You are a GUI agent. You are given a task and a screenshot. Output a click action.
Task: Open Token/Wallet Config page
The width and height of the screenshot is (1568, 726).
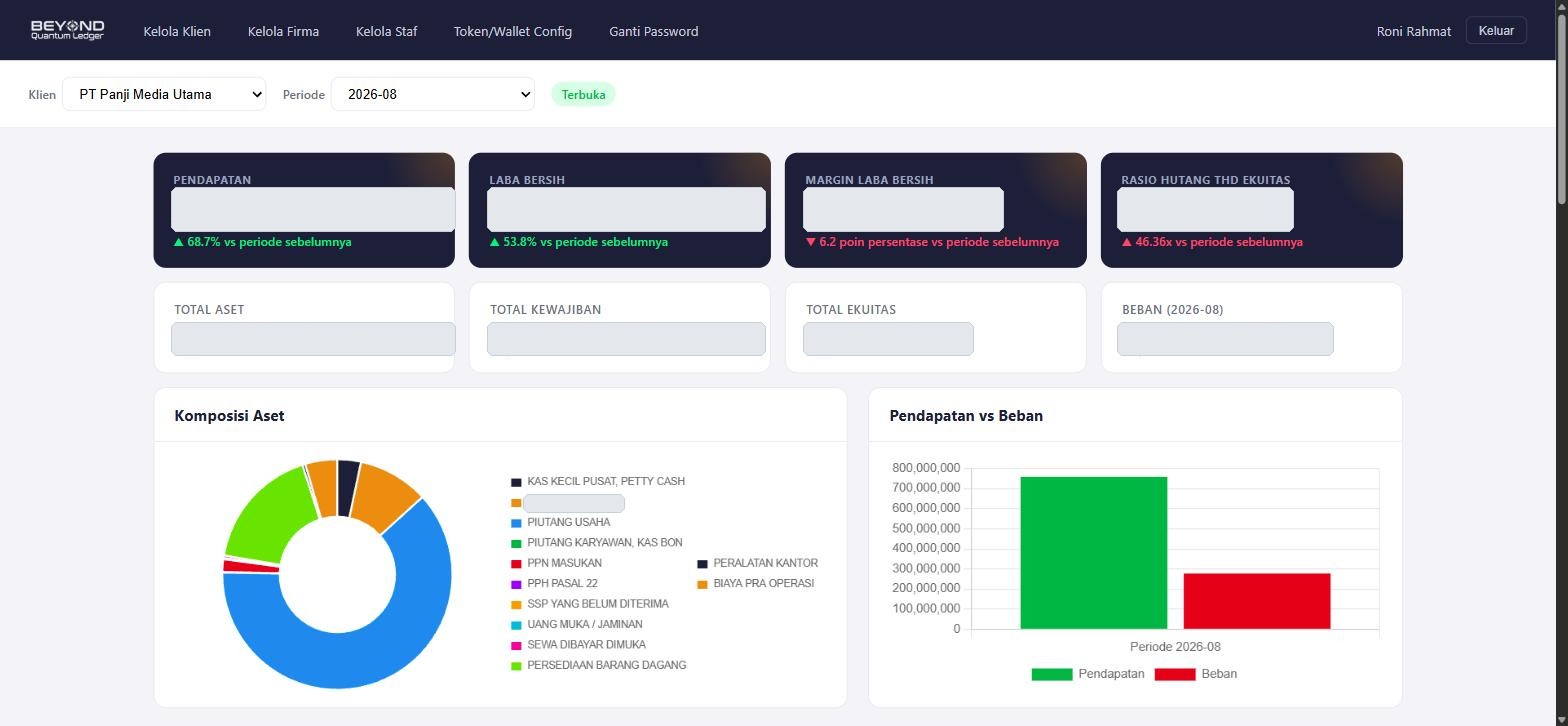click(513, 31)
